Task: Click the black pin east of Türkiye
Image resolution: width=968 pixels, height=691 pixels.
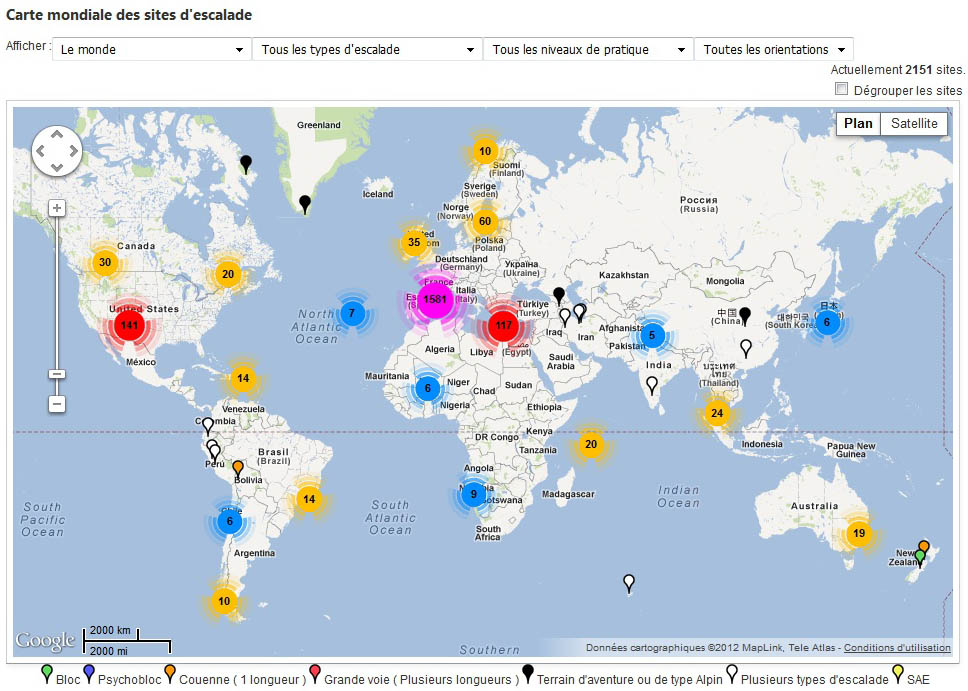Action: click(559, 296)
